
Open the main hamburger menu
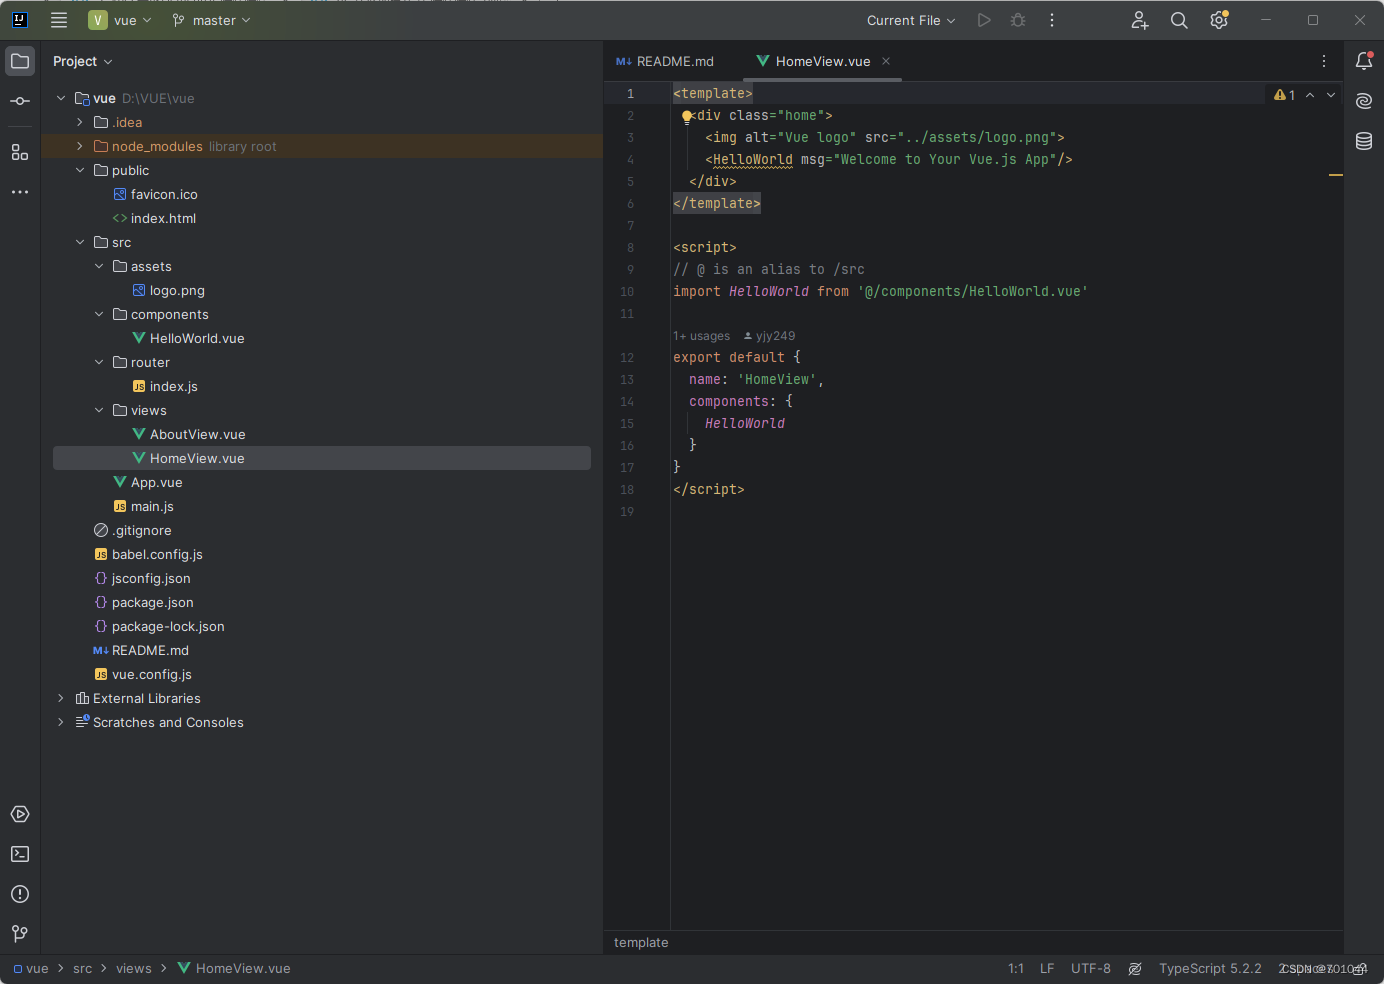click(59, 20)
